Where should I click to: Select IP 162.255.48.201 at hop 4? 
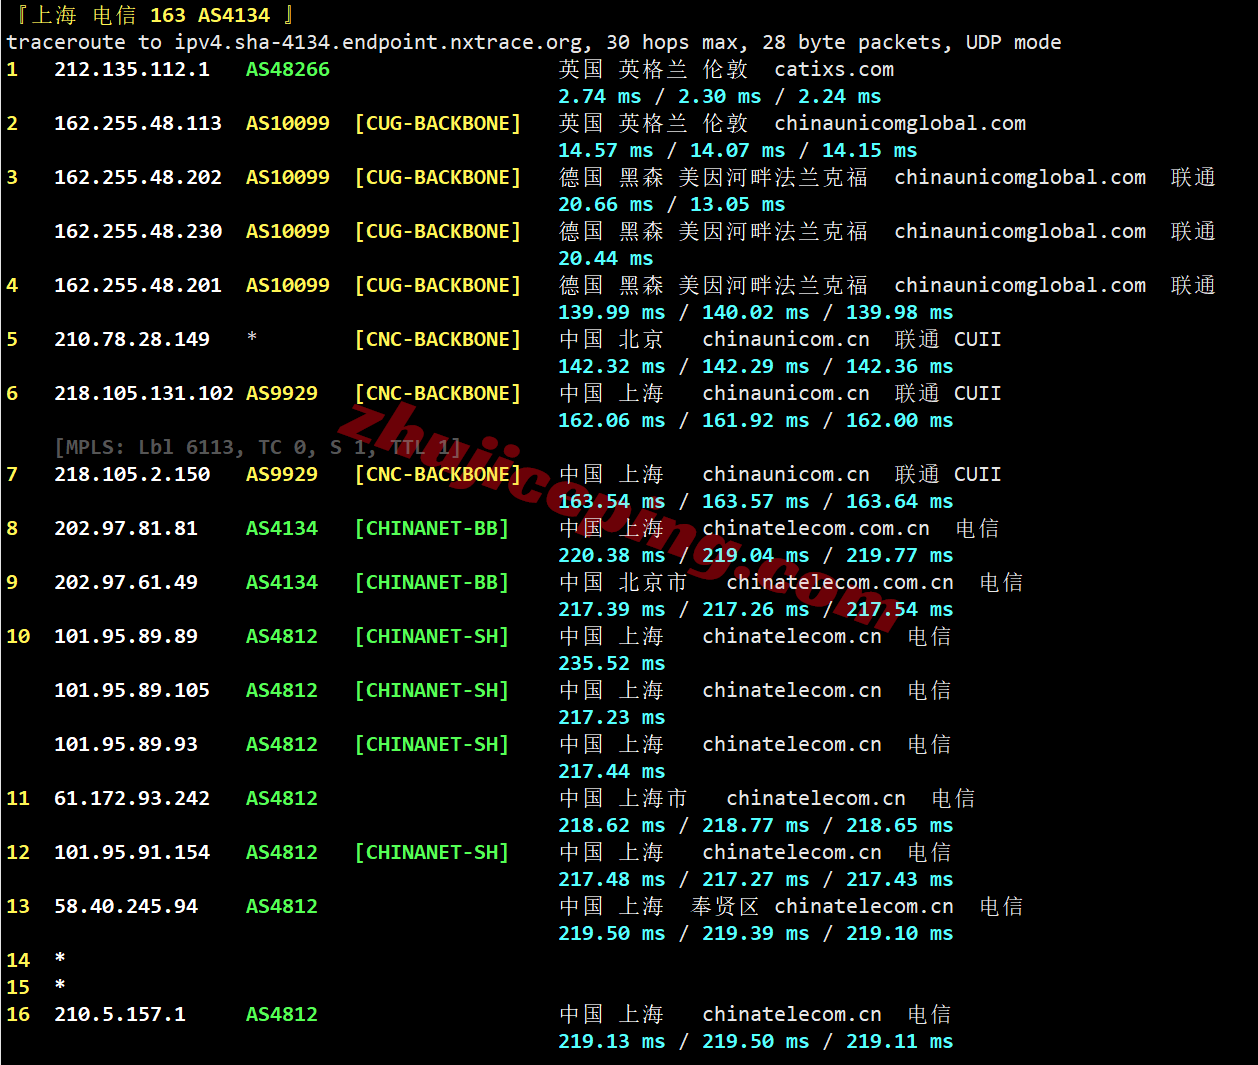coord(138,285)
